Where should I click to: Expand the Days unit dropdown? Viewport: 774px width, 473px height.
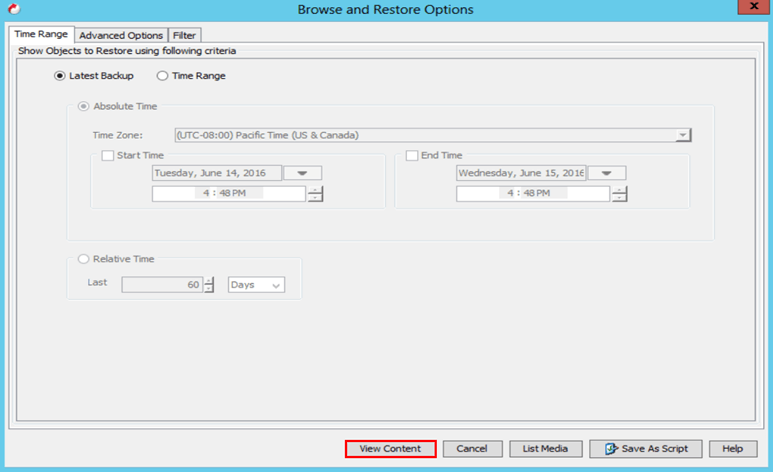pyautogui.click(x=256, y=285)
